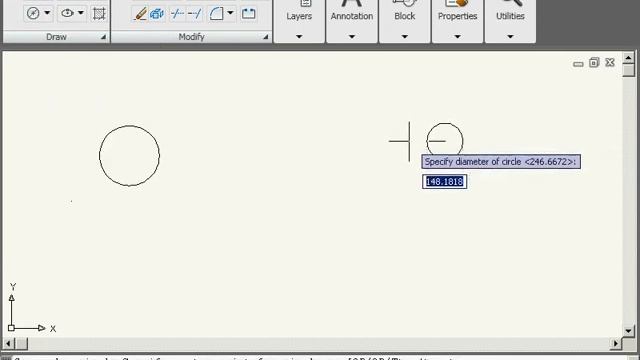Image resolution: width=640 pixels, height=360 pixels.
Task: Expand the Modify panel title bar
Action: point(191,37)
